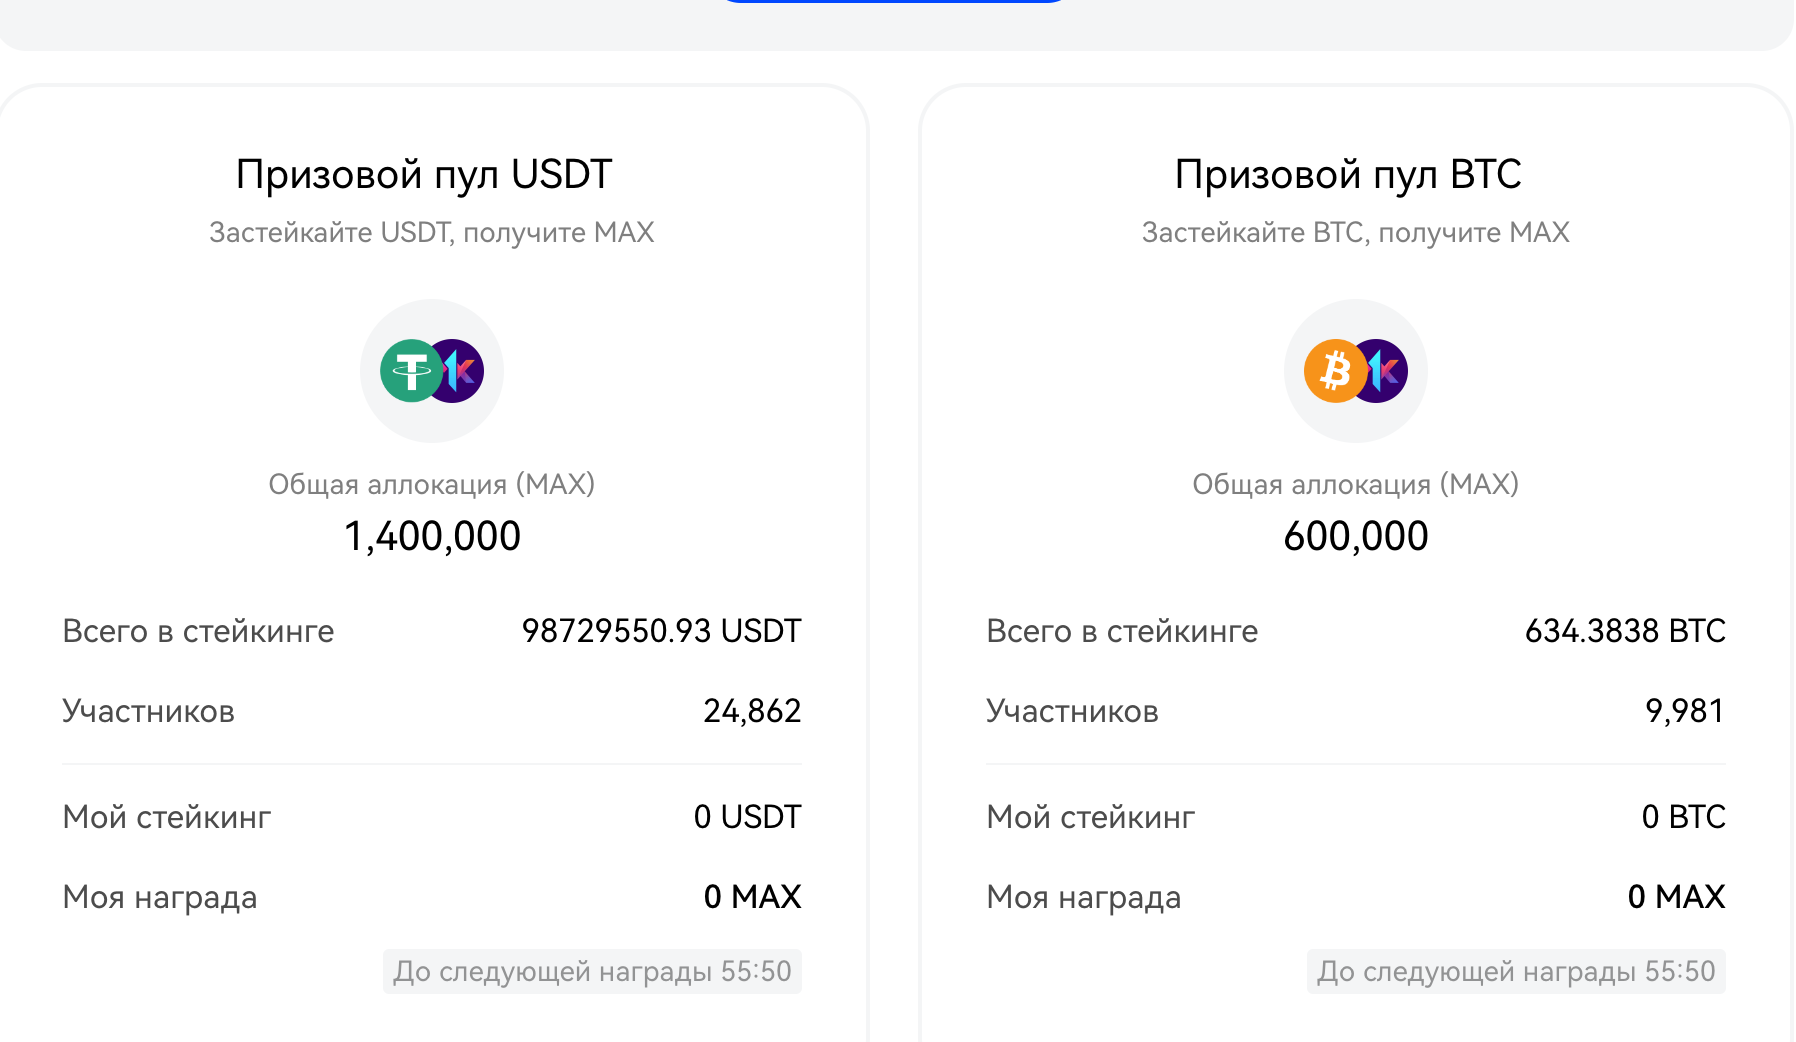Select the USDT pool next reward countdown badge

pyautogui.click(x=592, y=971)
